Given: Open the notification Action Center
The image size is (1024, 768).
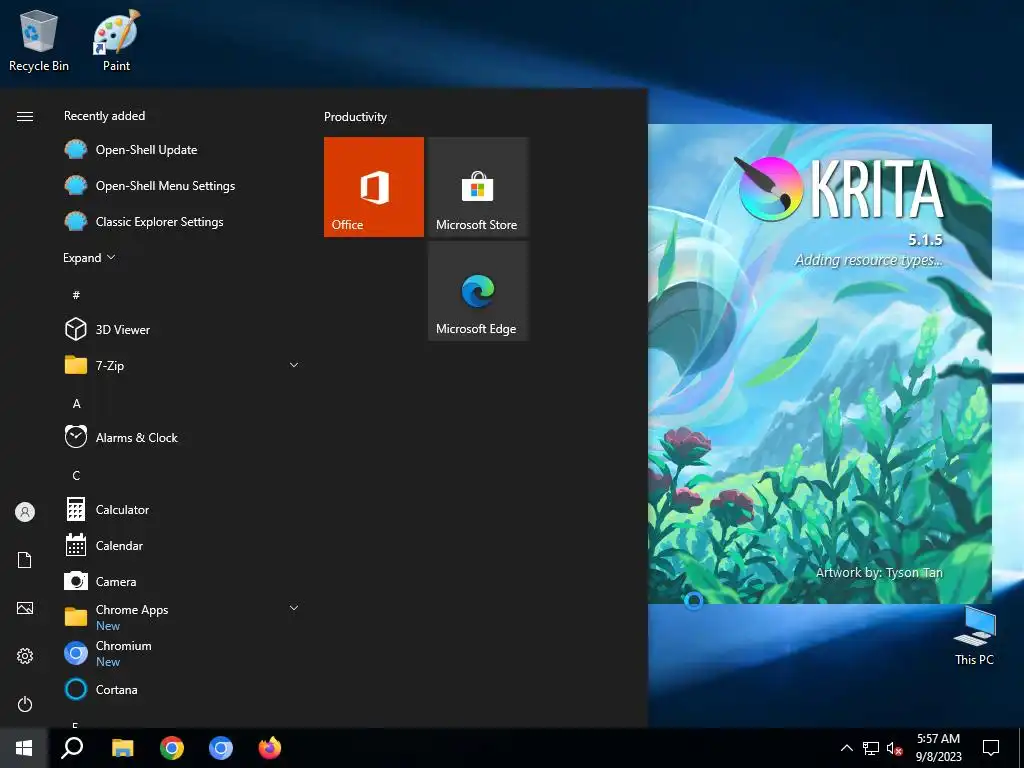Looking at the screenshot, I should pos(991,748).
